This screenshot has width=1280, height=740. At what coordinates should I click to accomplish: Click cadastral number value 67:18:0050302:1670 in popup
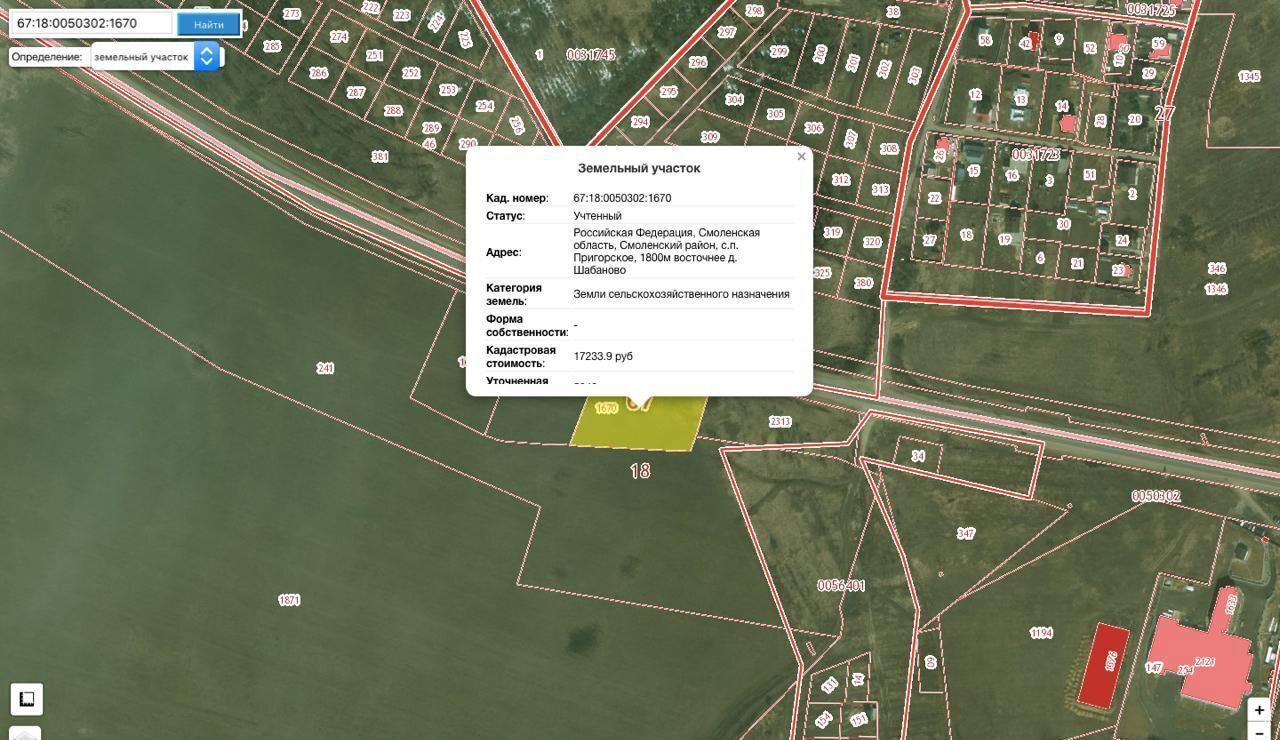622,198
